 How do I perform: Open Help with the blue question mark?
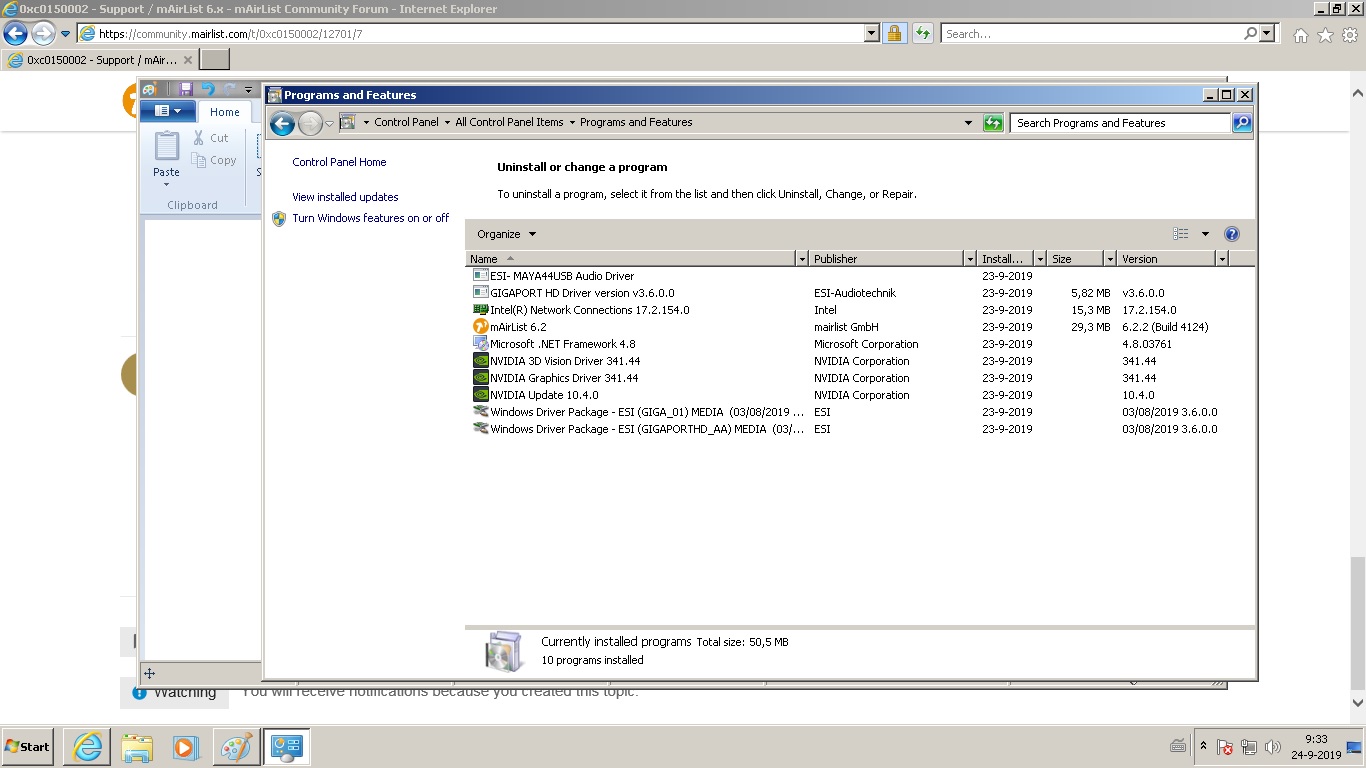click(1232, 234)
